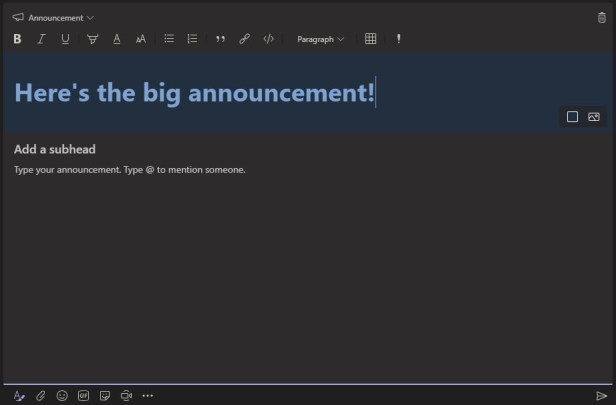Screen dimensions: 616x405
Task: Open more messaging extensions menu
Action: coord(148,396)
